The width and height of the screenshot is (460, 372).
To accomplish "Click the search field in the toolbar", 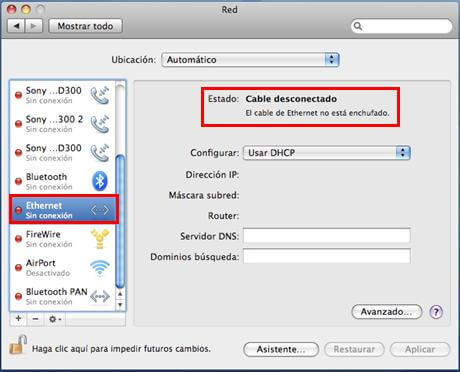I will pos(402,26).
